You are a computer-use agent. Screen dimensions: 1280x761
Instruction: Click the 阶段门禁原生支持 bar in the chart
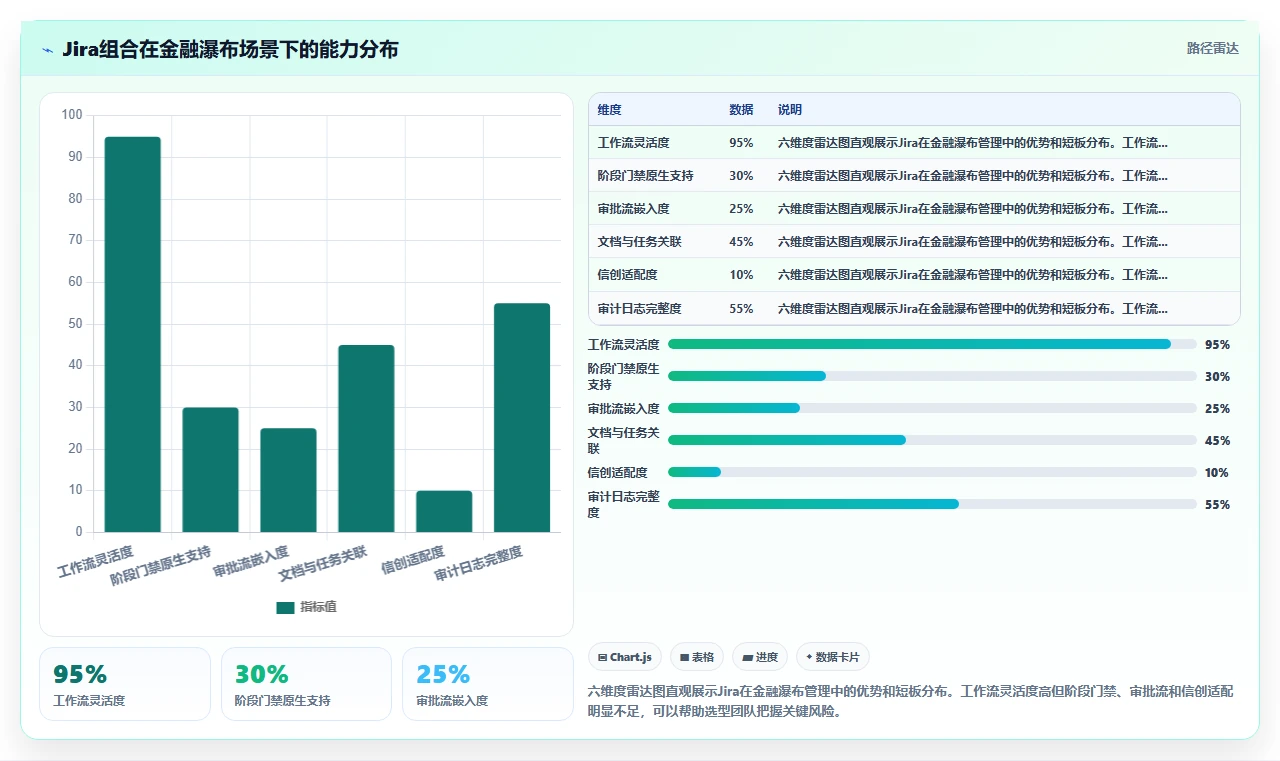pos(211,470)
